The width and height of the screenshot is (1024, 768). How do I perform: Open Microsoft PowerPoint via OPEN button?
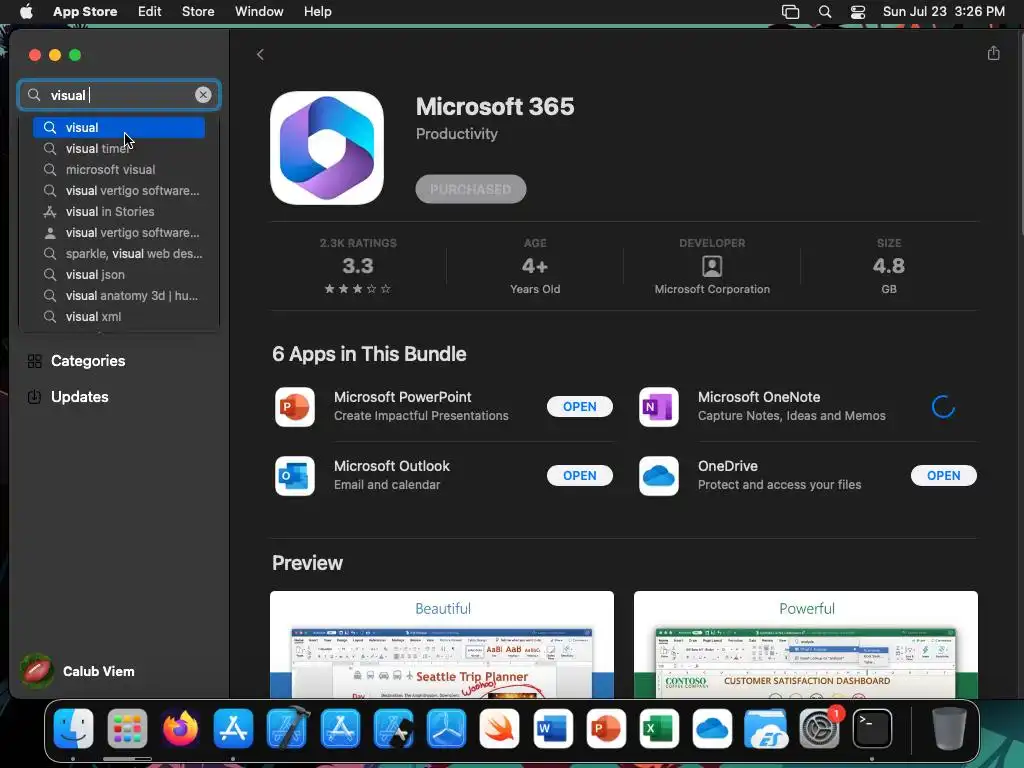tap(579, 406)
